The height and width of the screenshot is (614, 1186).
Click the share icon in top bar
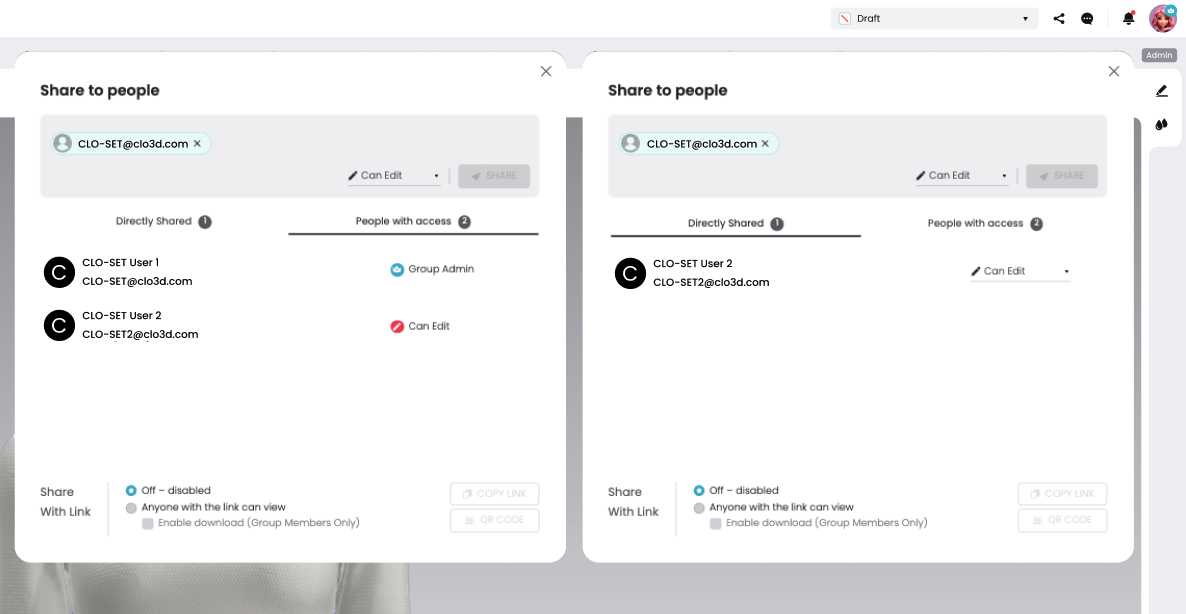tap(1059, 19)
